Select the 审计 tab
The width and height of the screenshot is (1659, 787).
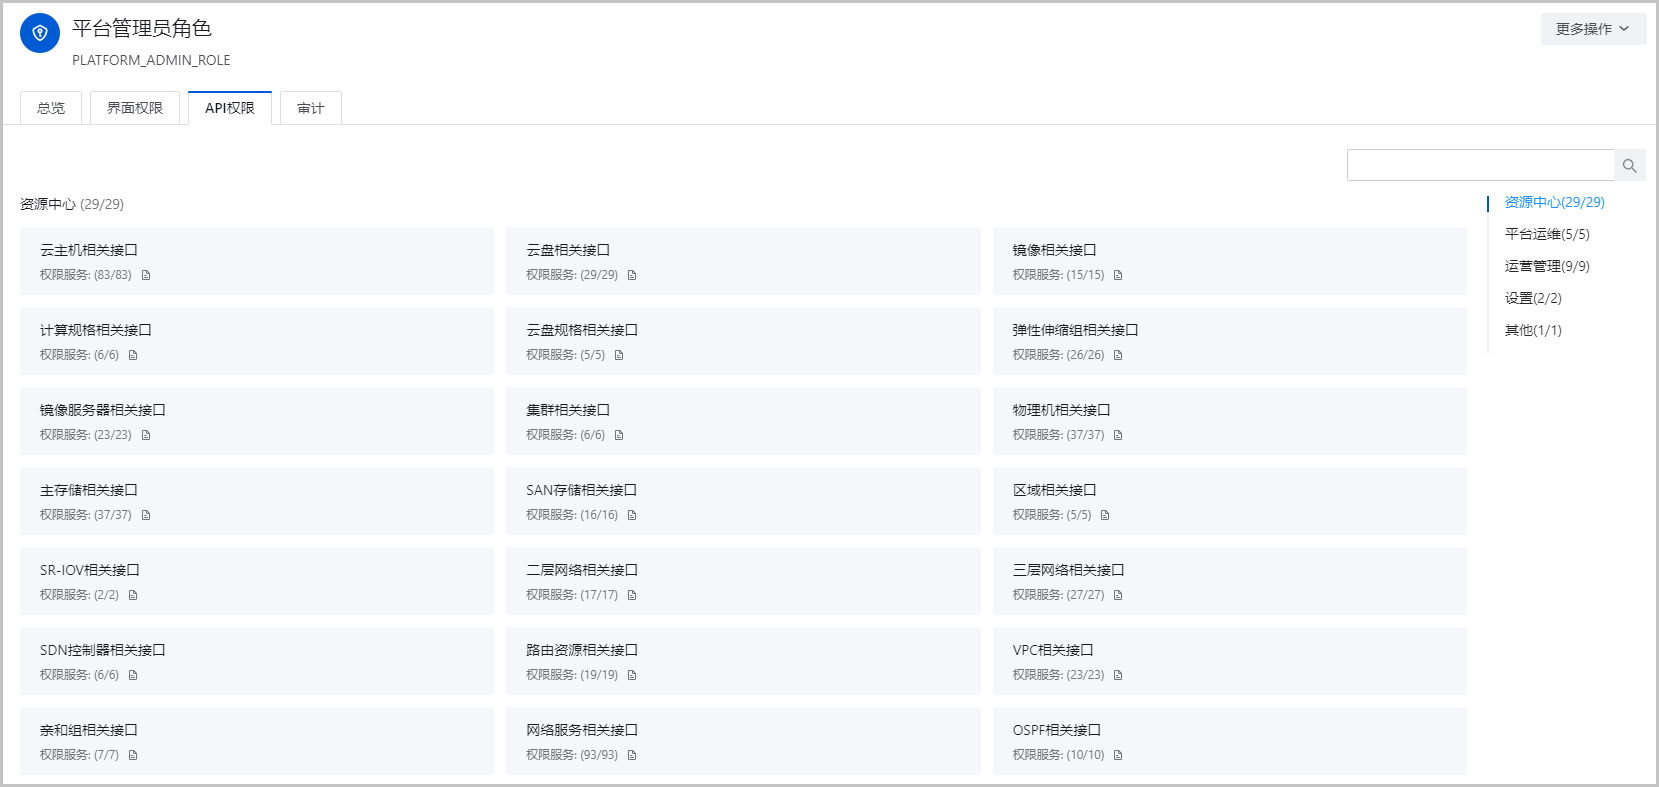coord(311,108)
